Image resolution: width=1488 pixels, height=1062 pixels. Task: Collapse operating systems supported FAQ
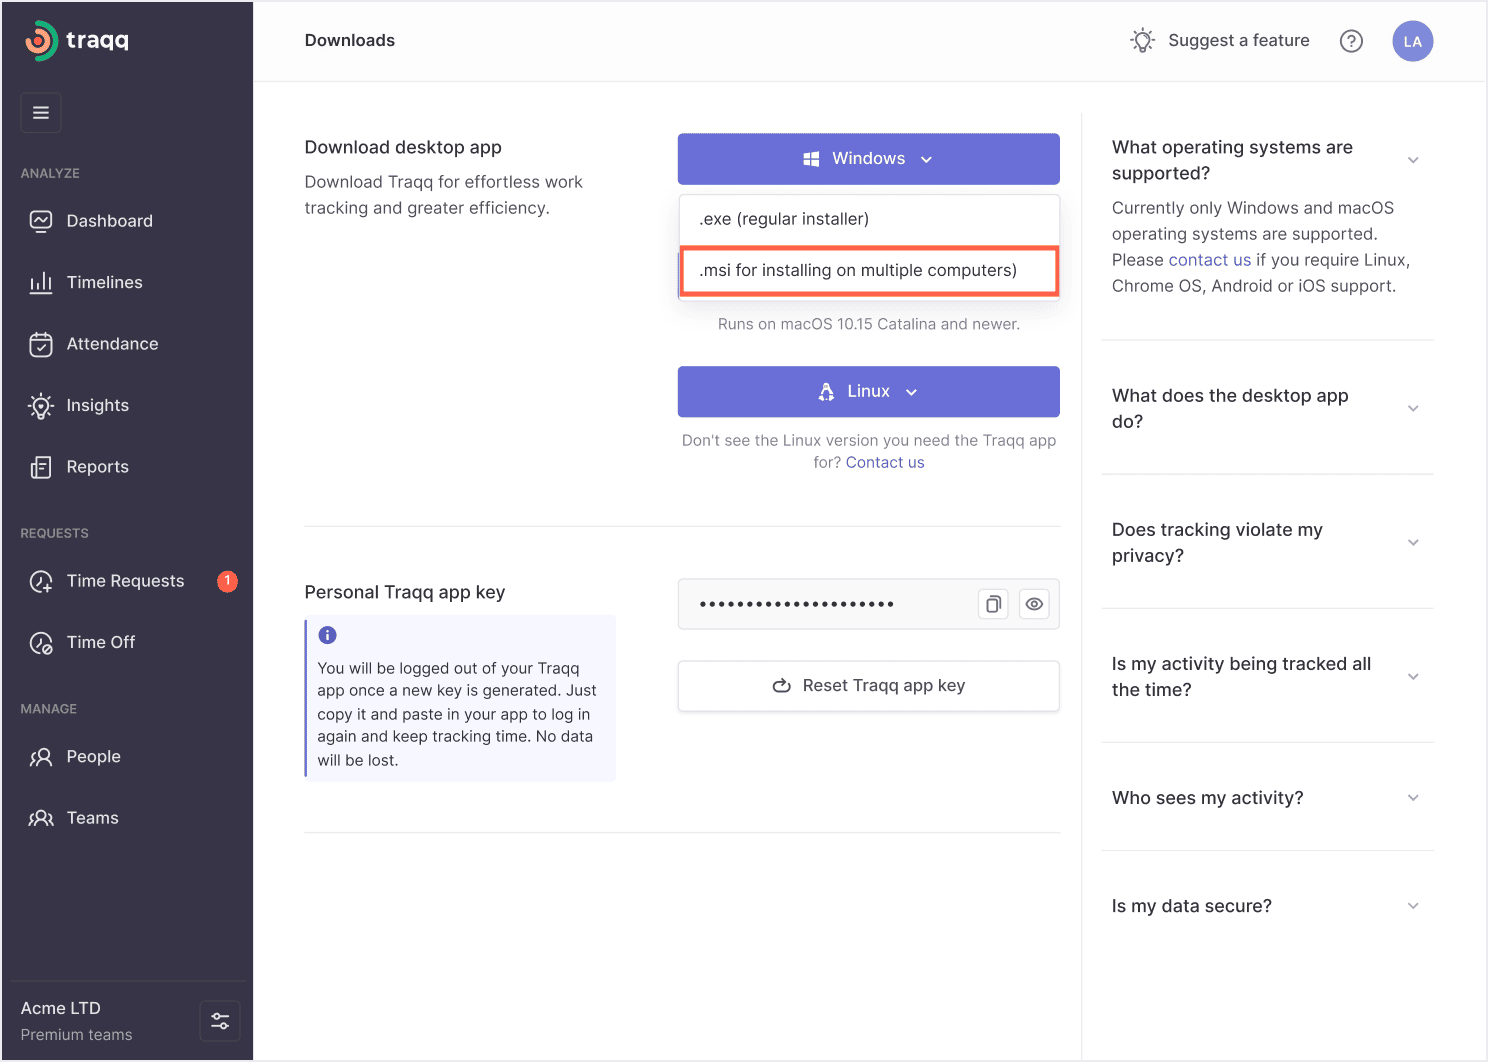pyautogui.click(x=1413, y=160)
